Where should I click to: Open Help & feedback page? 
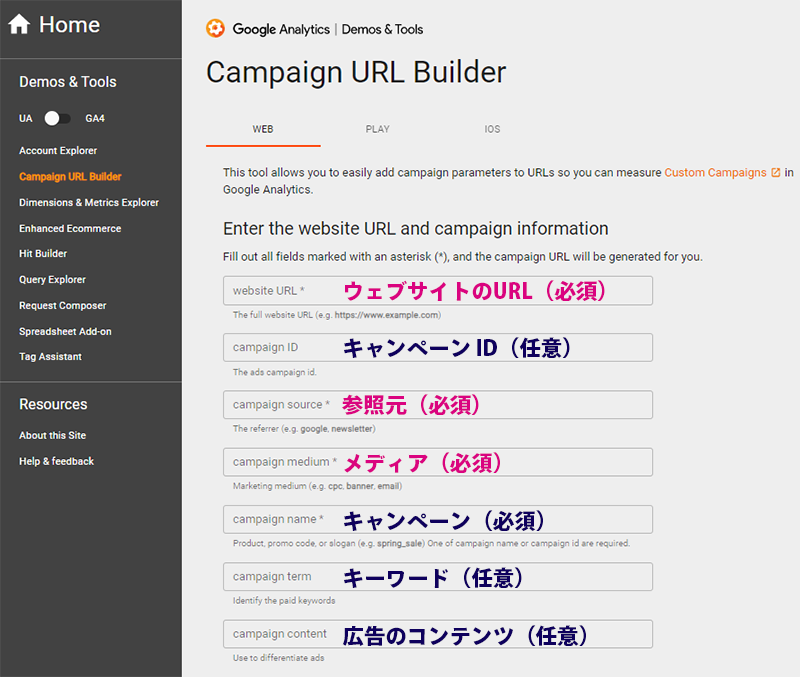57,461
